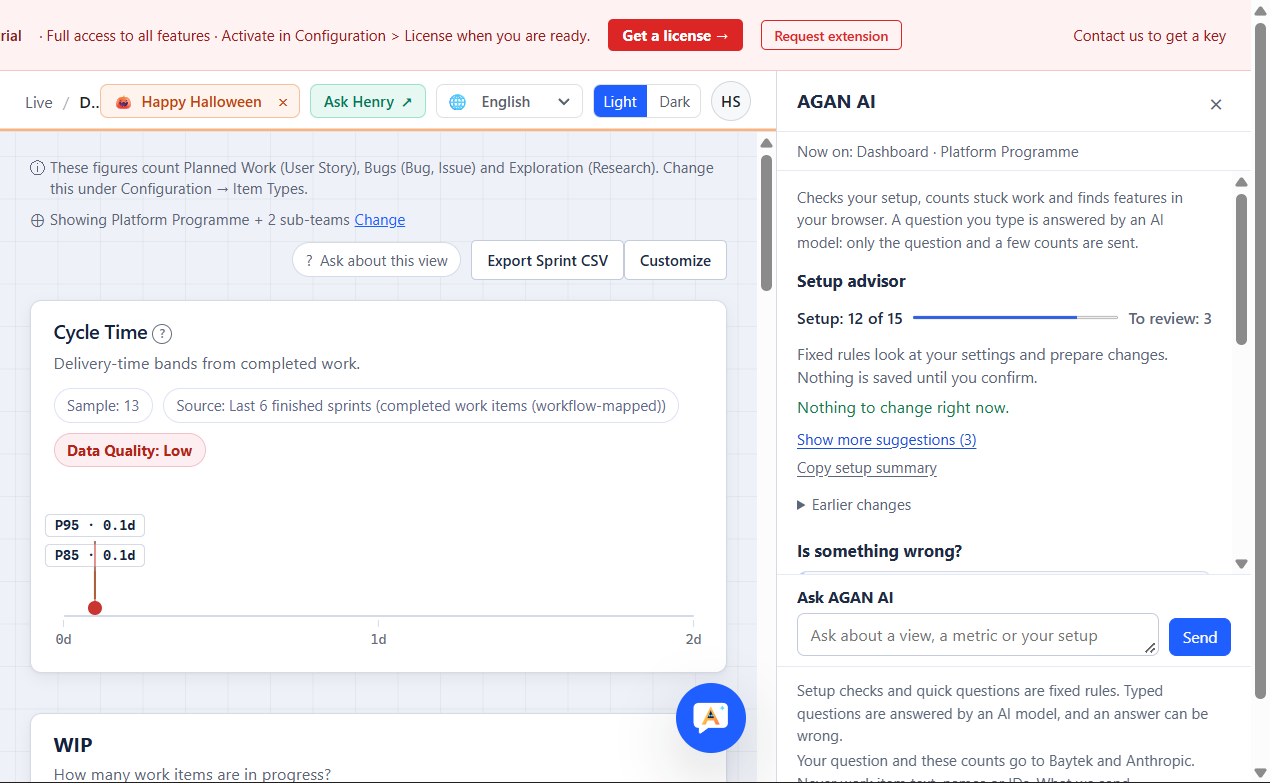Click Get a license button
Image resolution: width=1270 pixels, height=783 pixels.
675,36
